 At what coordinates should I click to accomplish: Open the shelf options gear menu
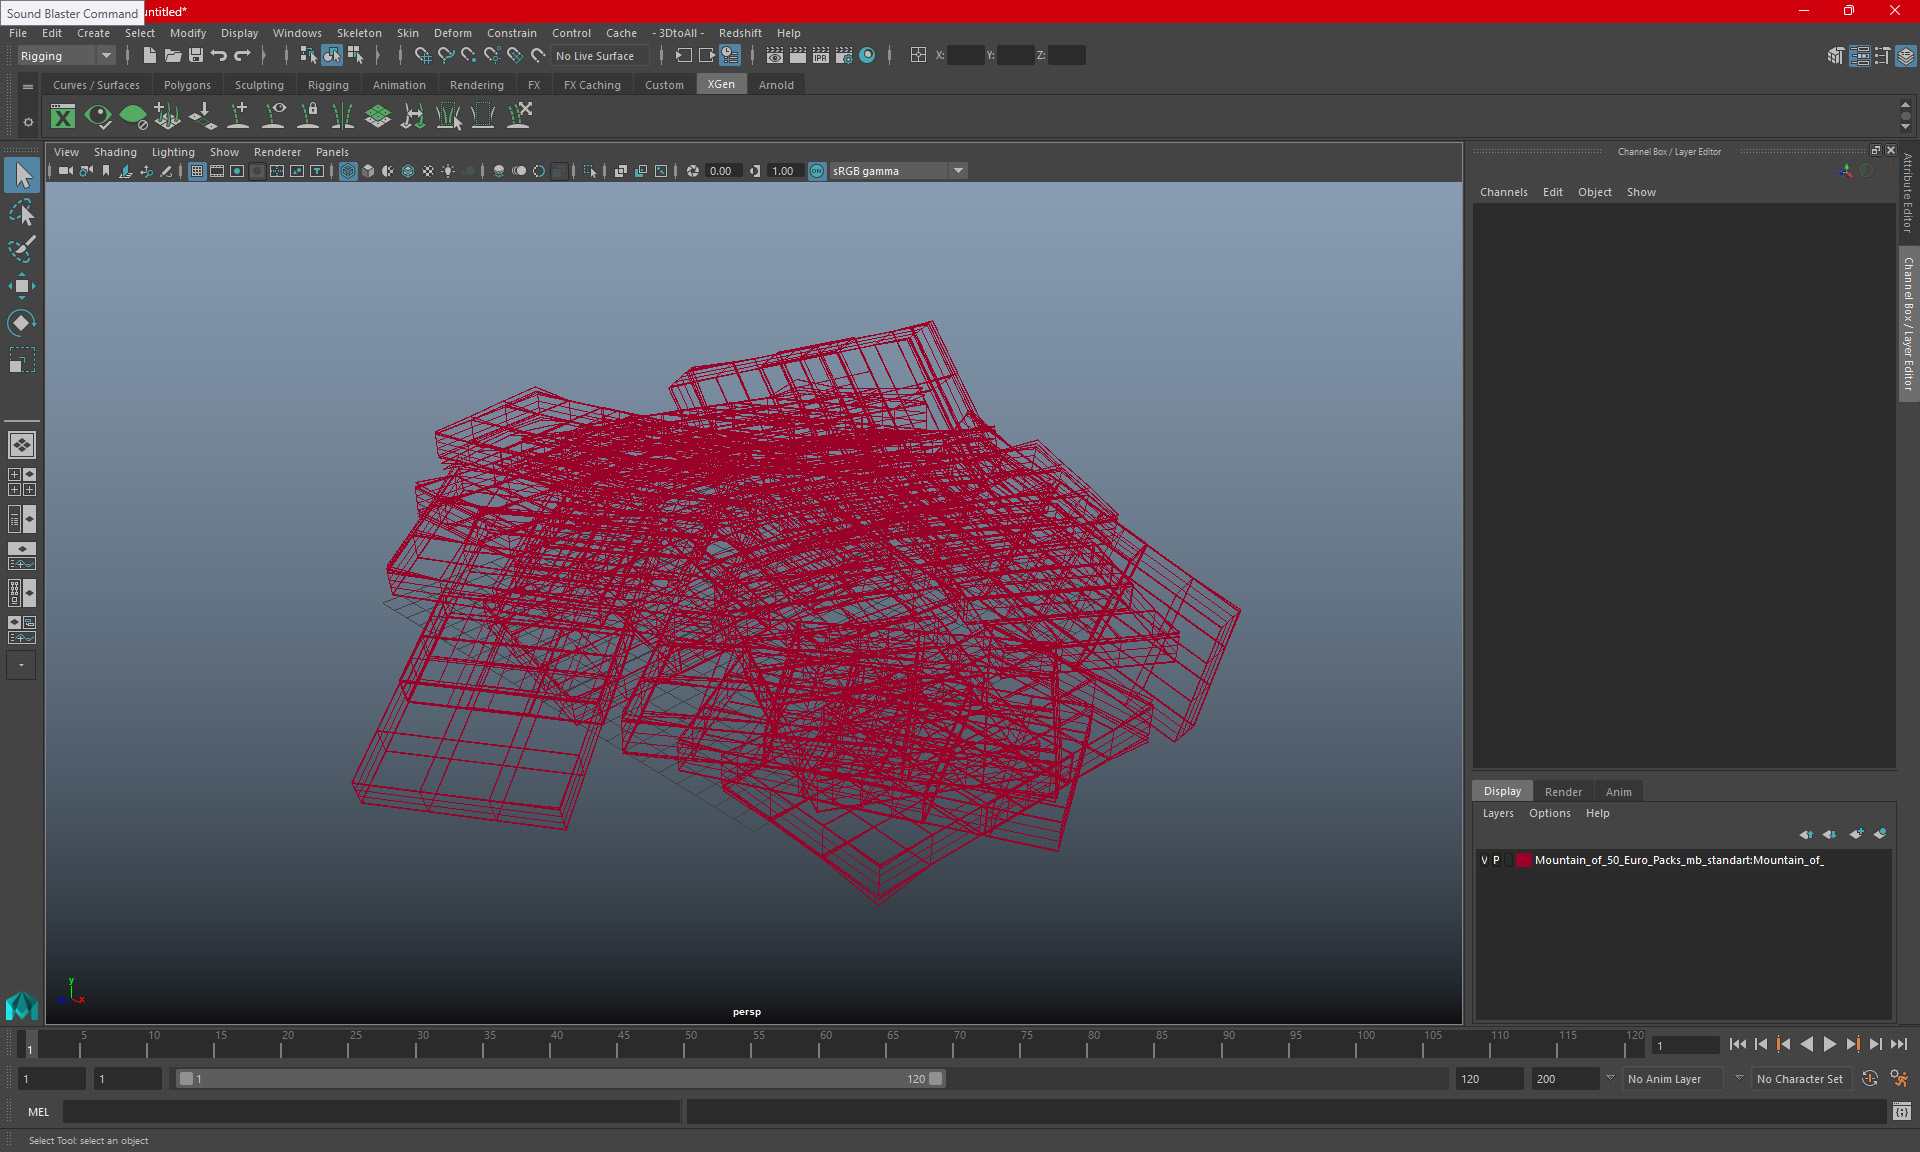click(28, 122)
